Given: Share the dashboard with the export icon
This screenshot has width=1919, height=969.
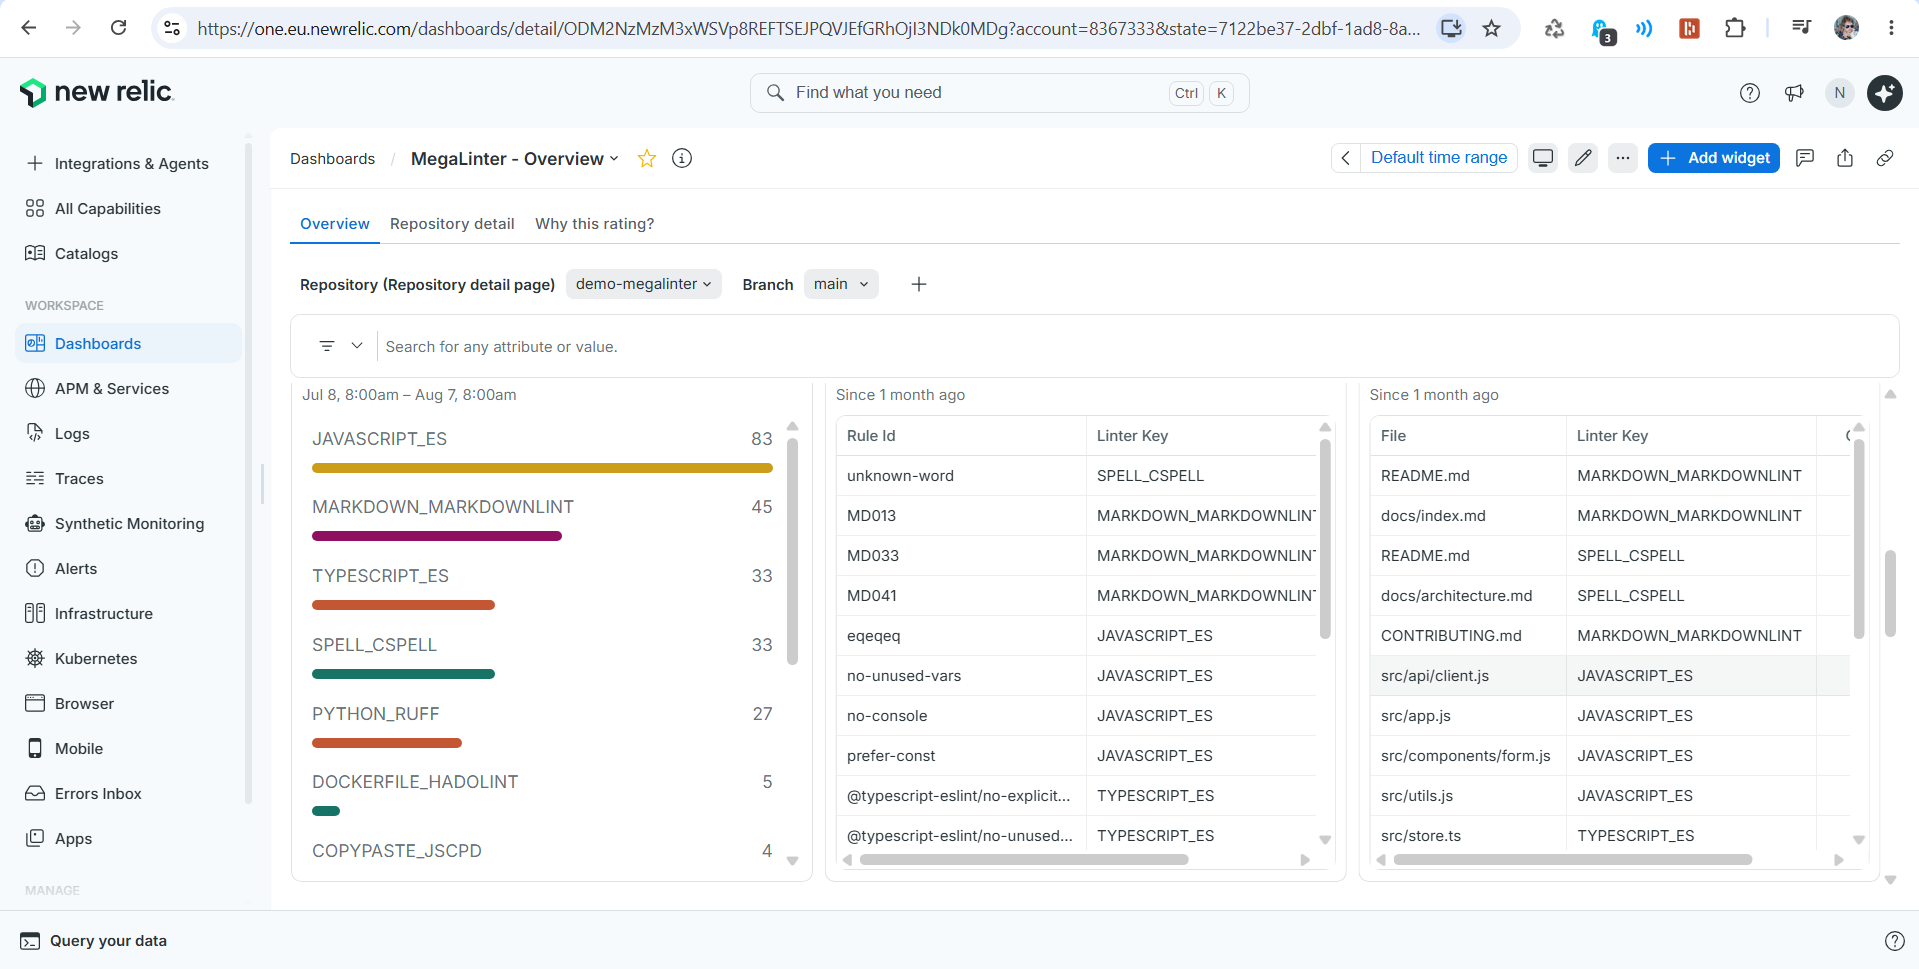Looking at the screenshot, I should pos(1845,158).
